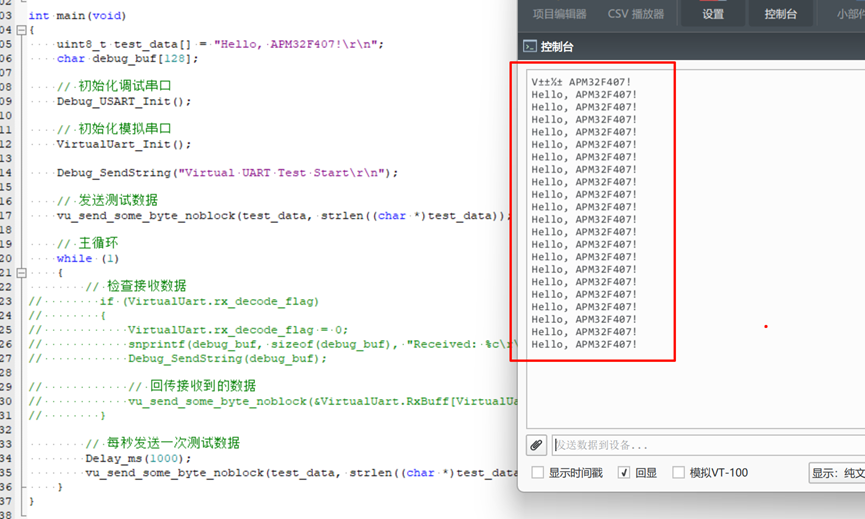The image size is (865, 519).
Task: Click the 发送测试数据 comment line
Action: coord(108,200)
